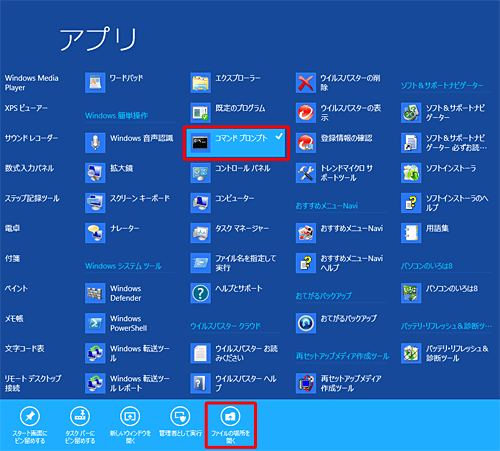Image resolution: width=500 pixels, height=451 pixels.
Task: Open おすすめメニューNavi icon
Action: (x=306, y=233)
